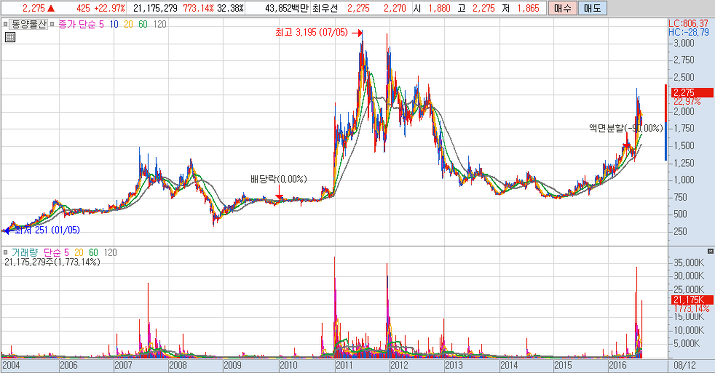Click the 08/12 date label

click(684, 366)
